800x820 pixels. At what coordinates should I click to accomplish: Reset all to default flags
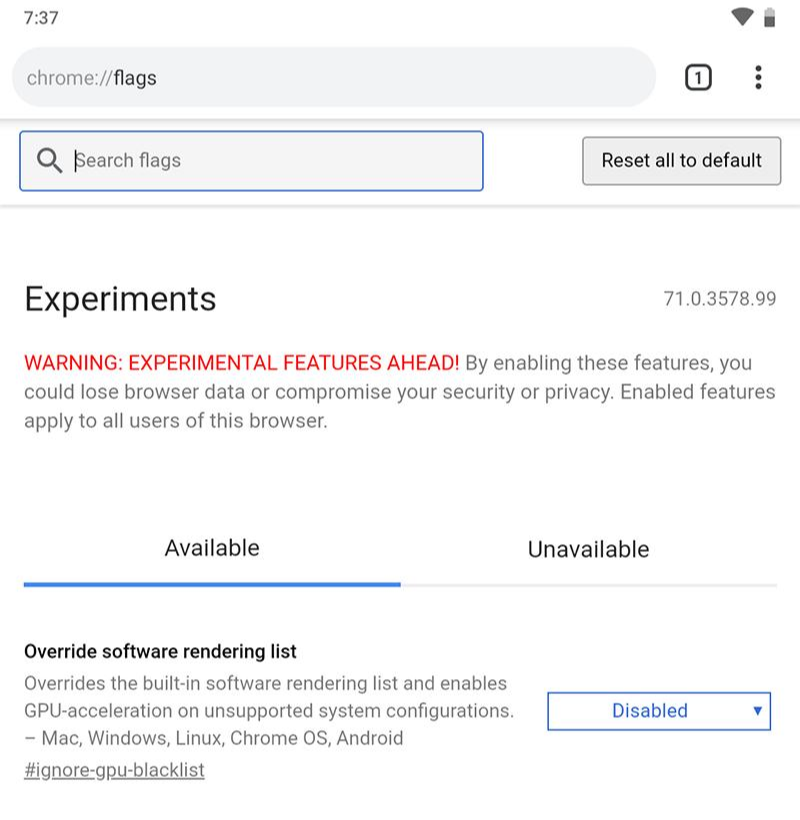682,161
